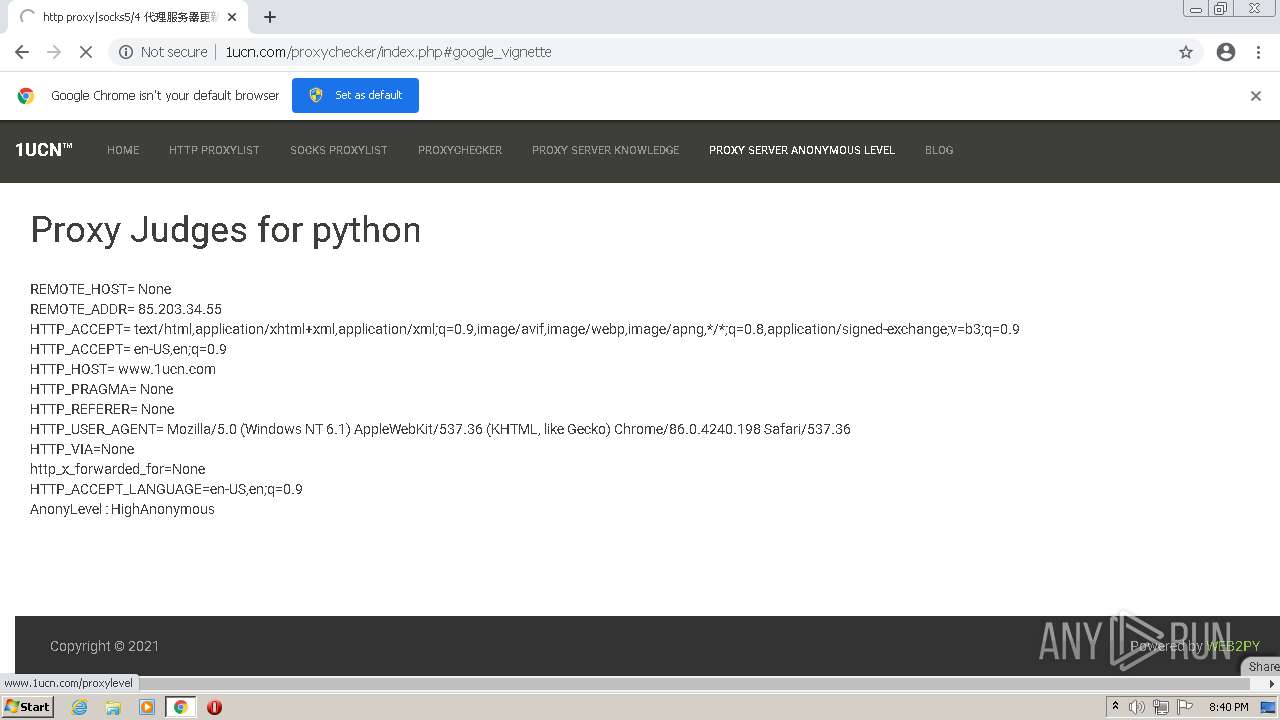Open the Chrome three-dot menu
This screenshot has height=720, width=1280.
point(1259,52)
